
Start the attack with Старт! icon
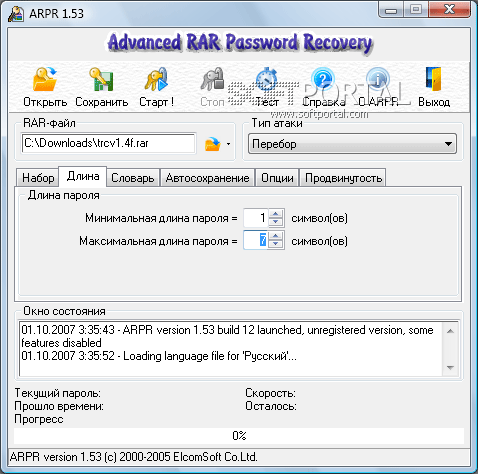[x=156, y=79]
